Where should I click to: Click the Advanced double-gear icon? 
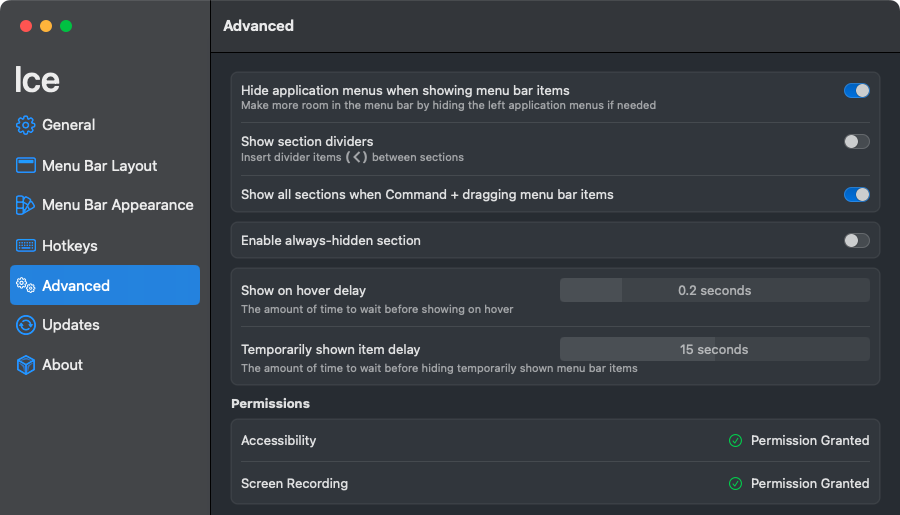click(25, 285)
